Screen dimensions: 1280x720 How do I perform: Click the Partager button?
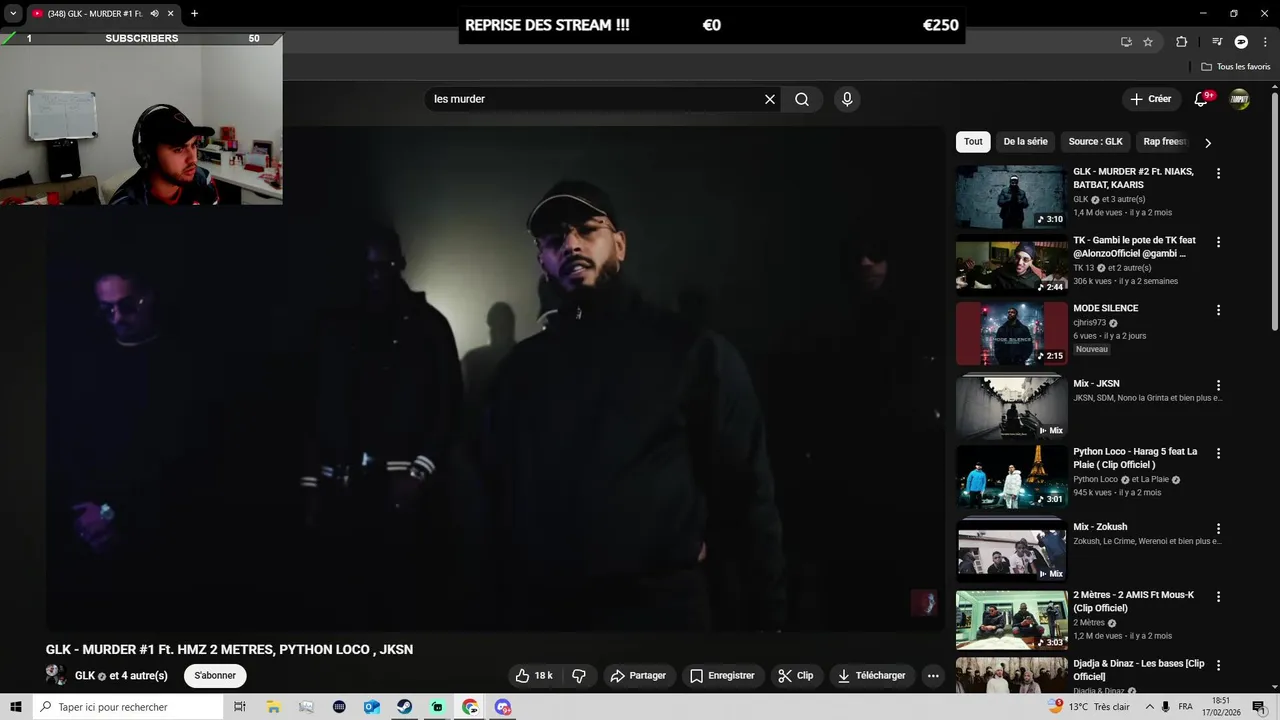[638, 676]
